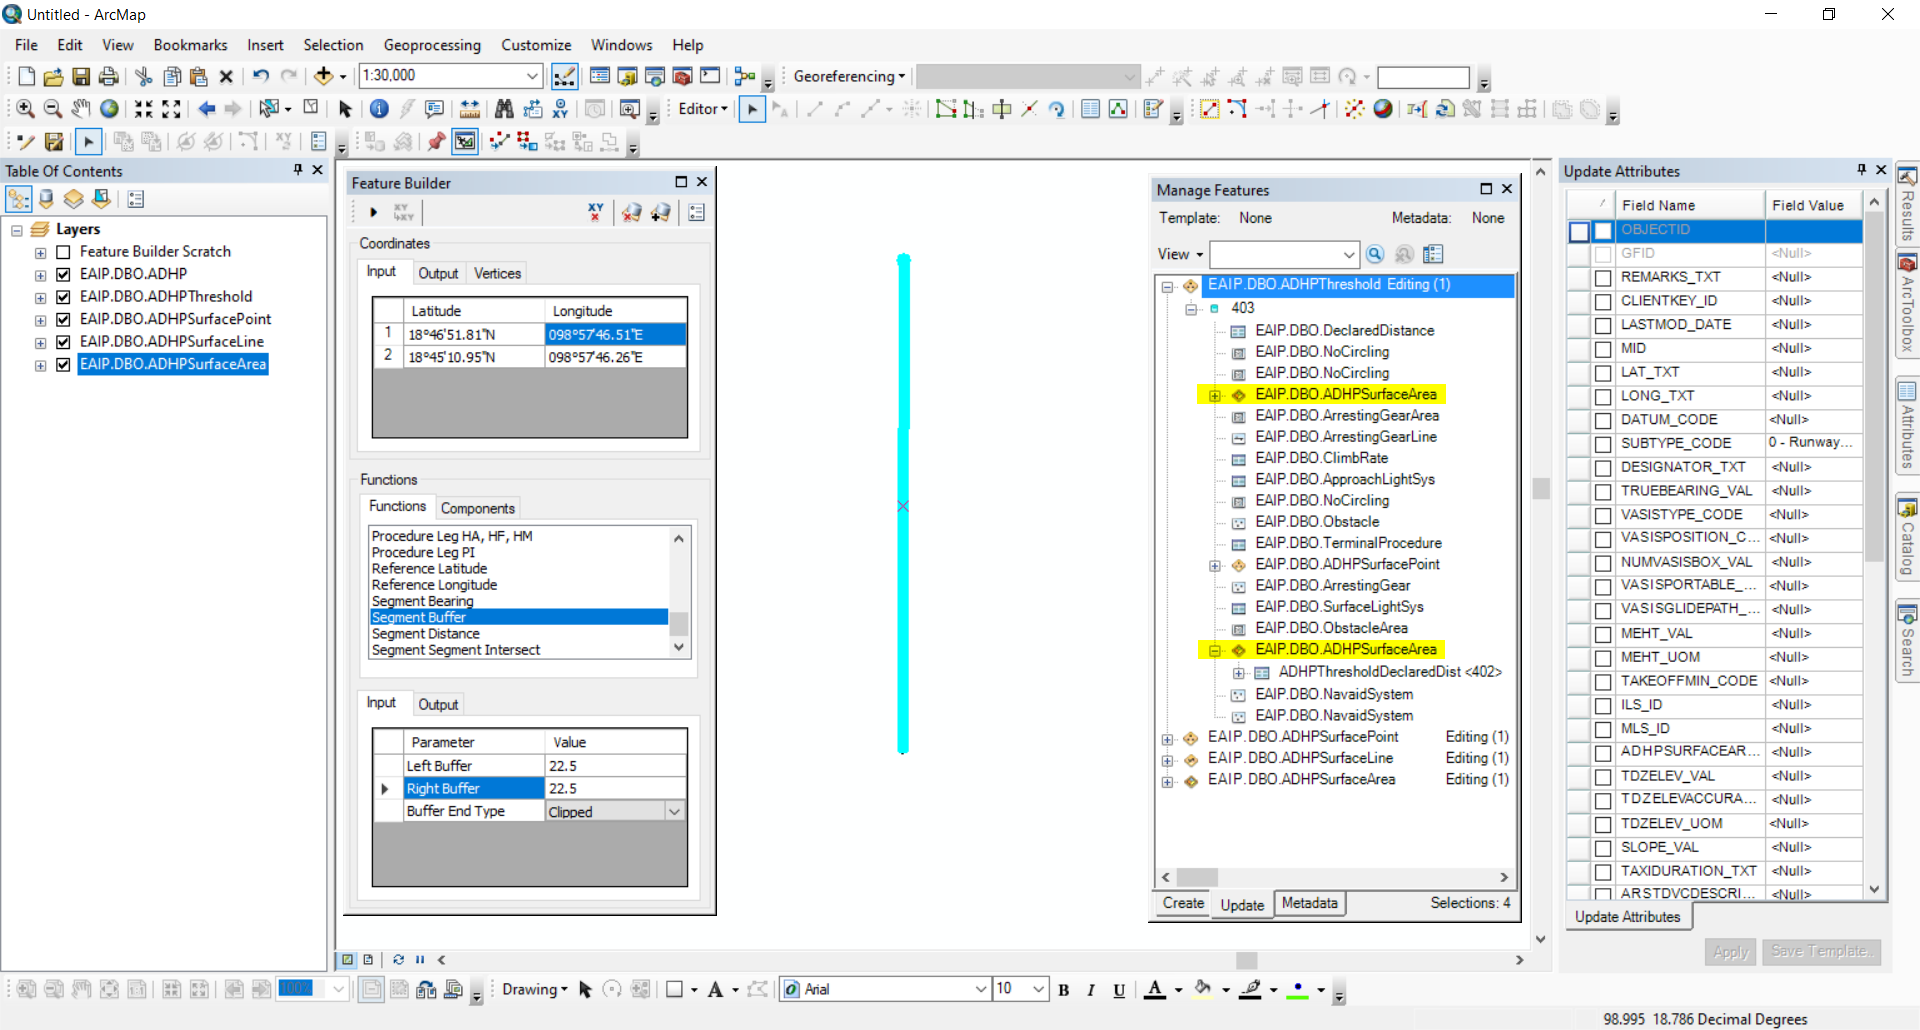The width and height of the screenshot is (1920, 1030).
Task: Select the Zoom Out magnifier tool
Action: click(x=53, y=109)
